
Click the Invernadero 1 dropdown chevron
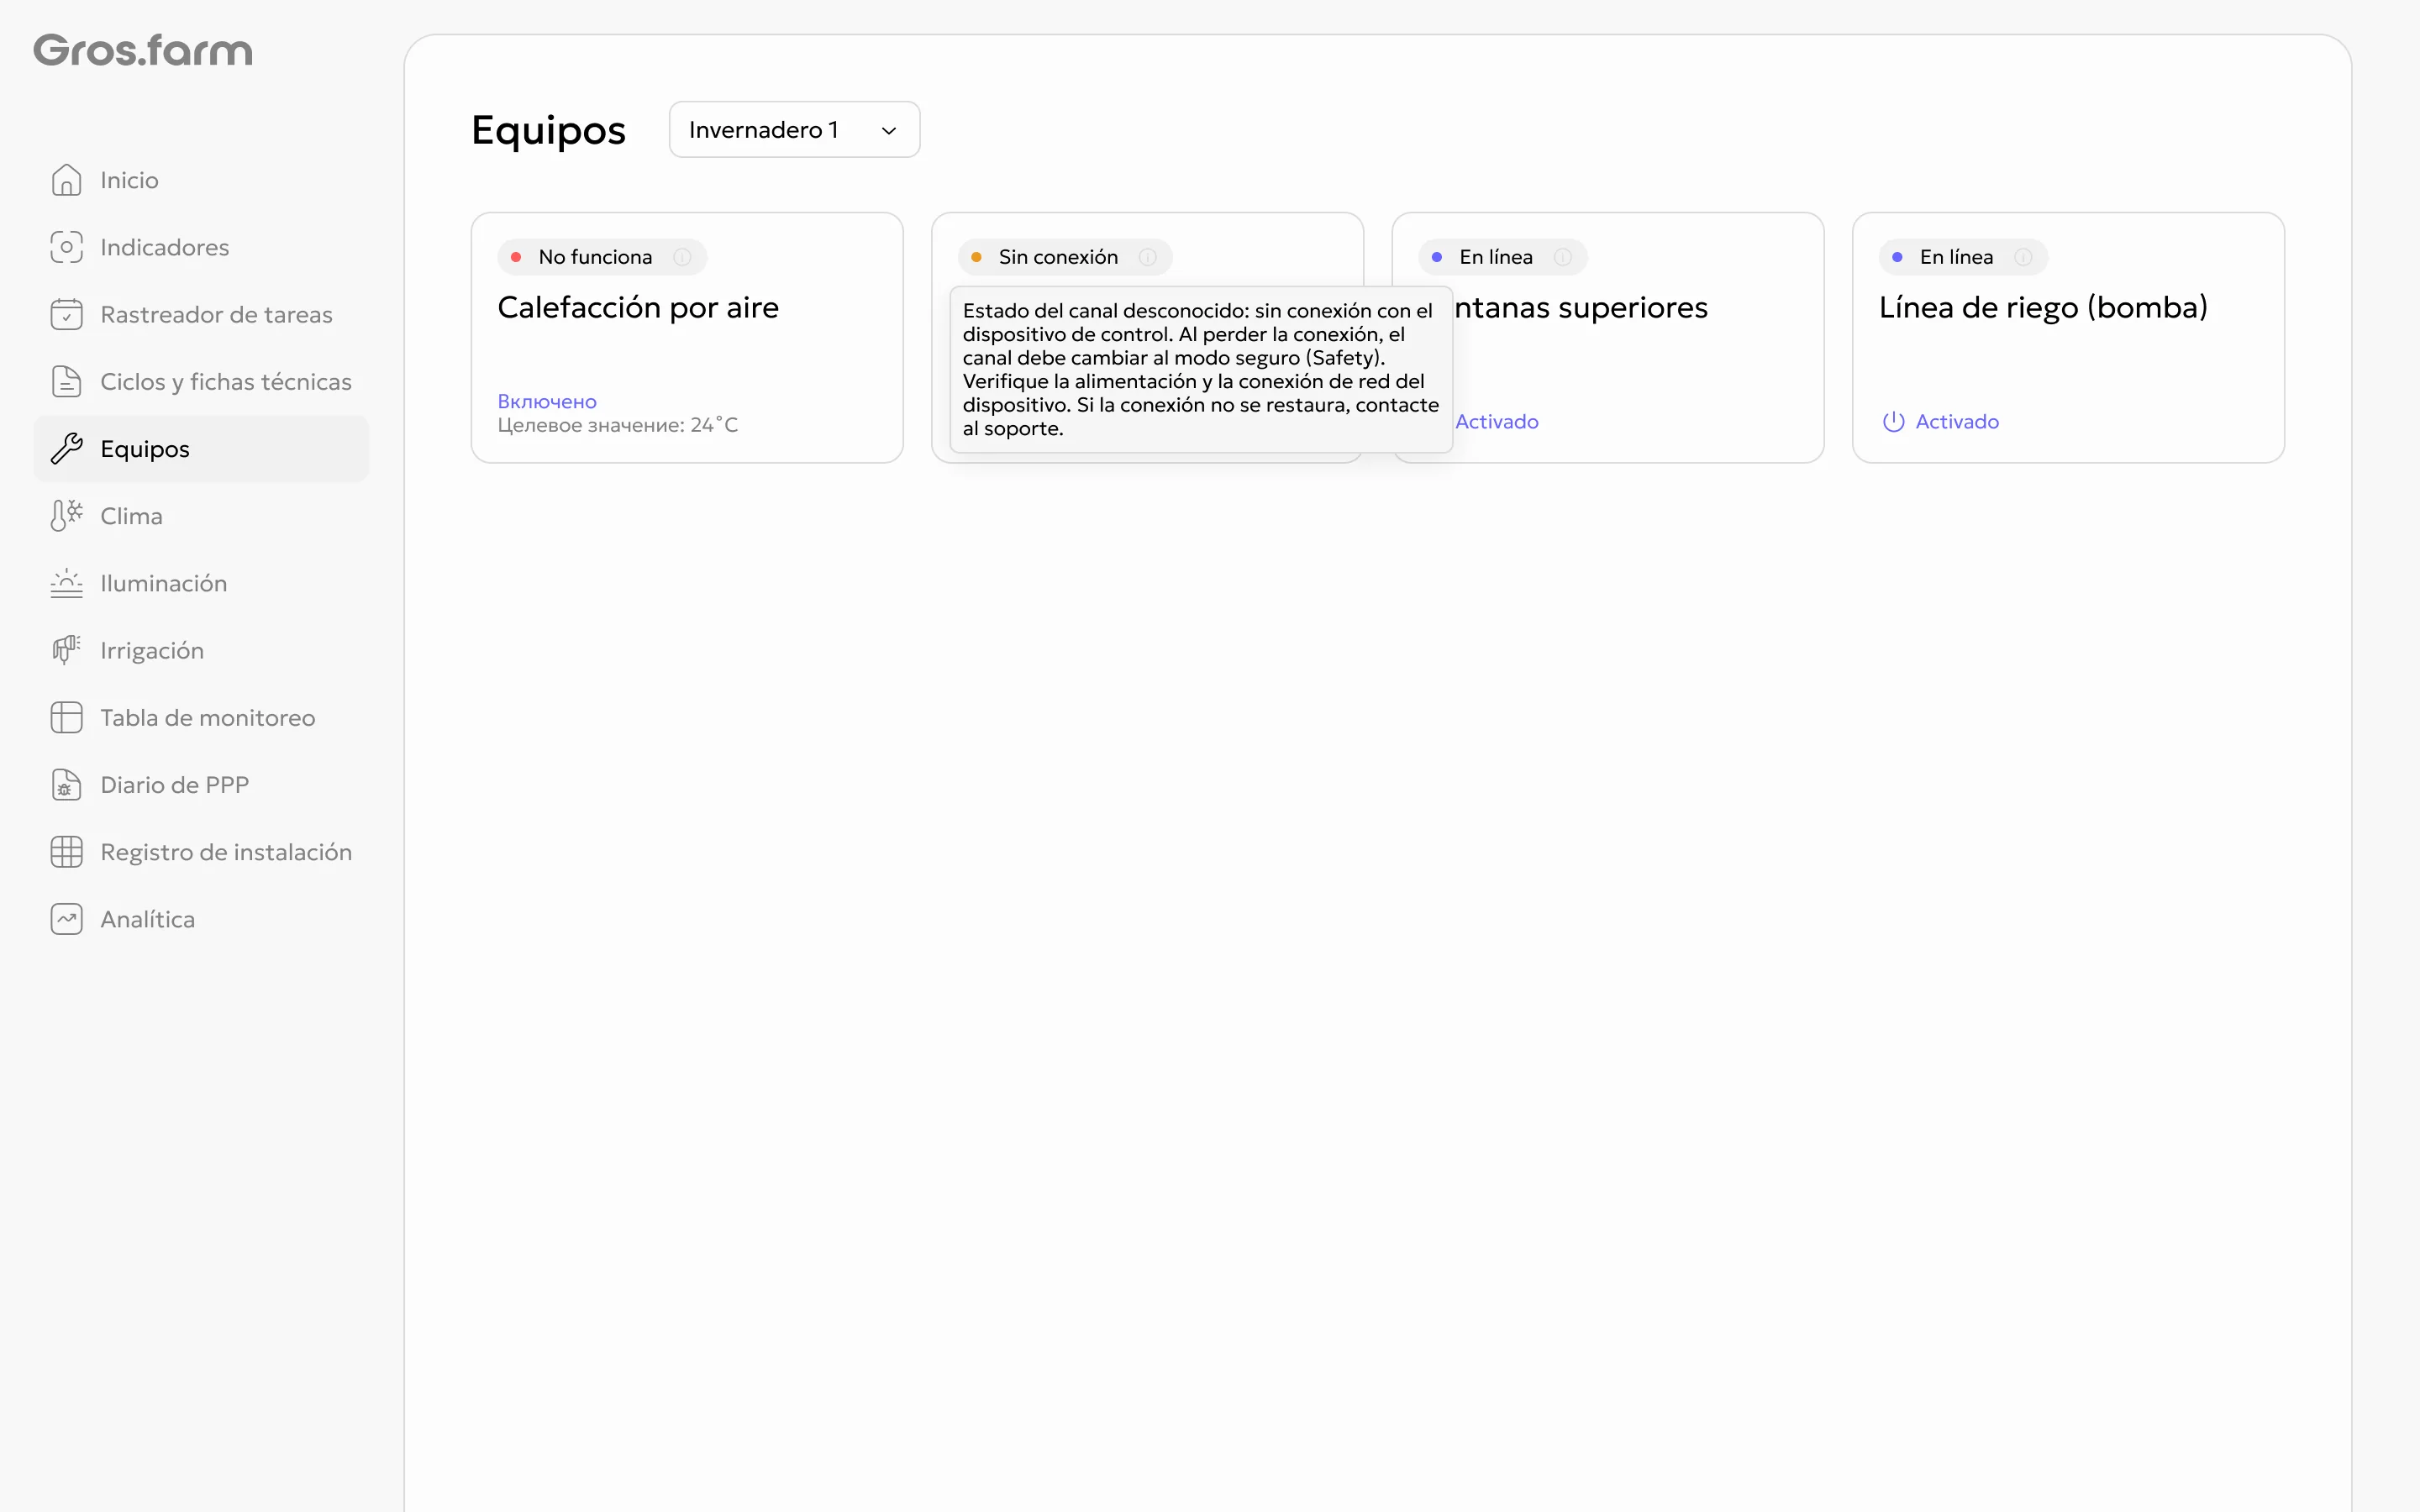point(888,131)
